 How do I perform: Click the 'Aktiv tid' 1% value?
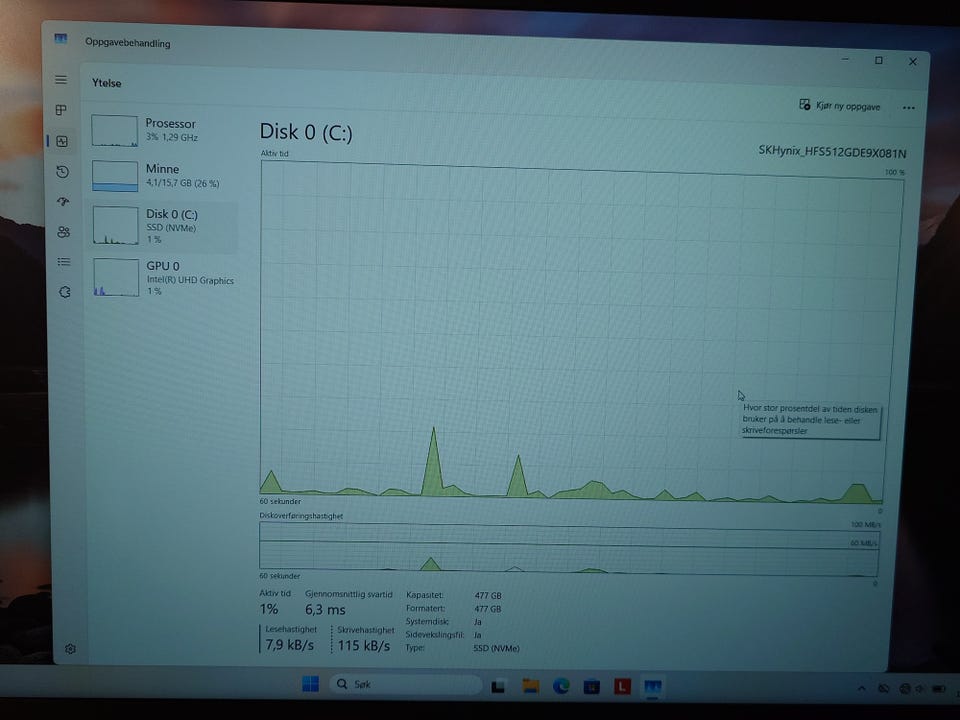(x=269, y=609)
